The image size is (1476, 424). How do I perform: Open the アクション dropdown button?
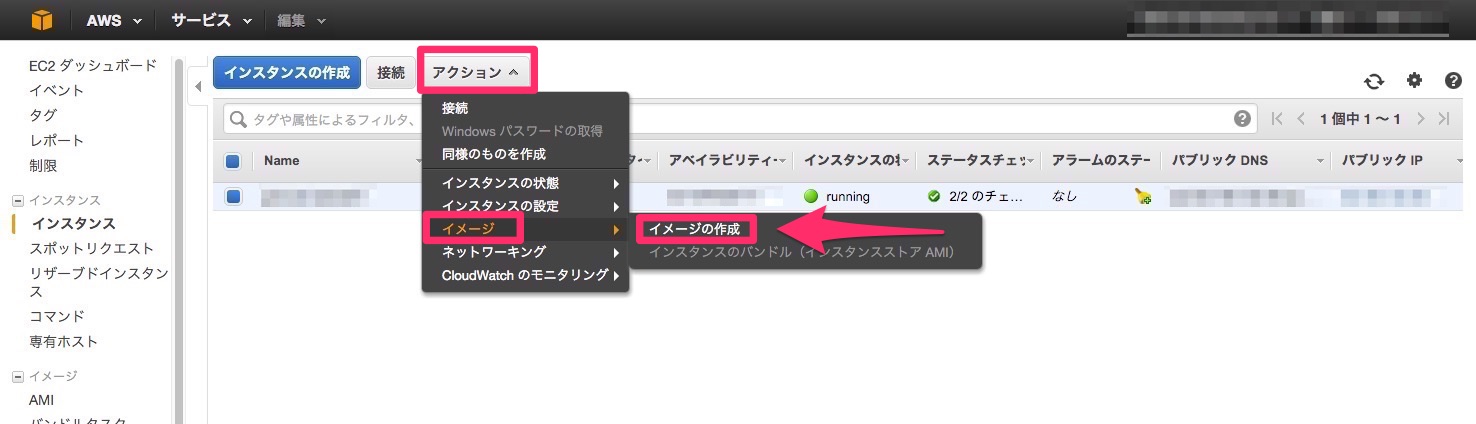[476, 72]
